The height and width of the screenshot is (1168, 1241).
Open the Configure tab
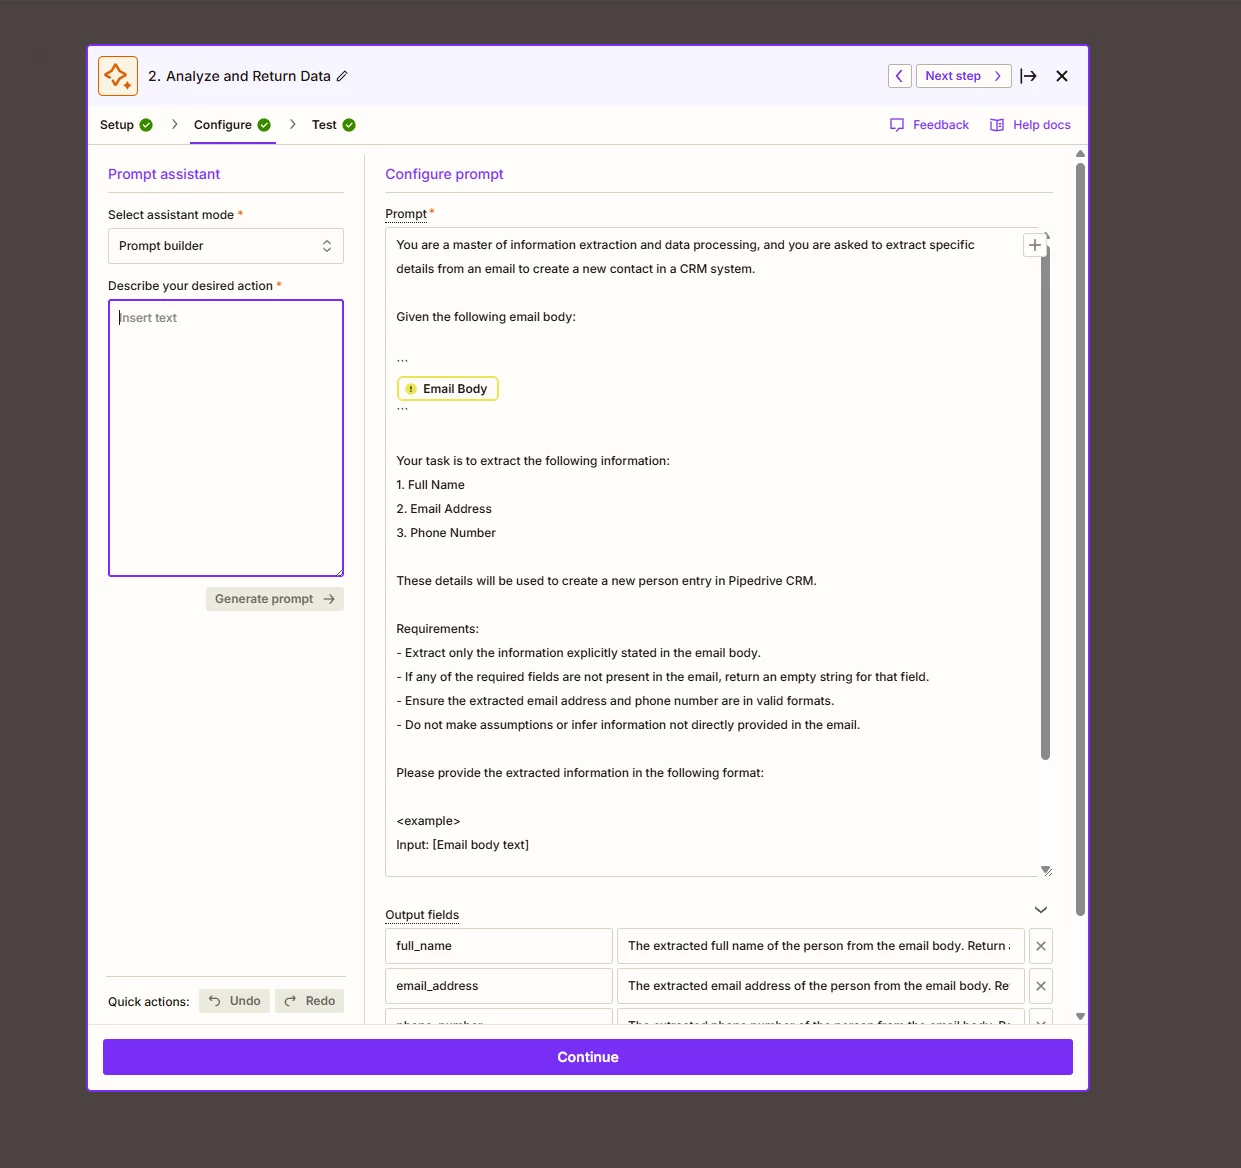[x=232, y=125]
